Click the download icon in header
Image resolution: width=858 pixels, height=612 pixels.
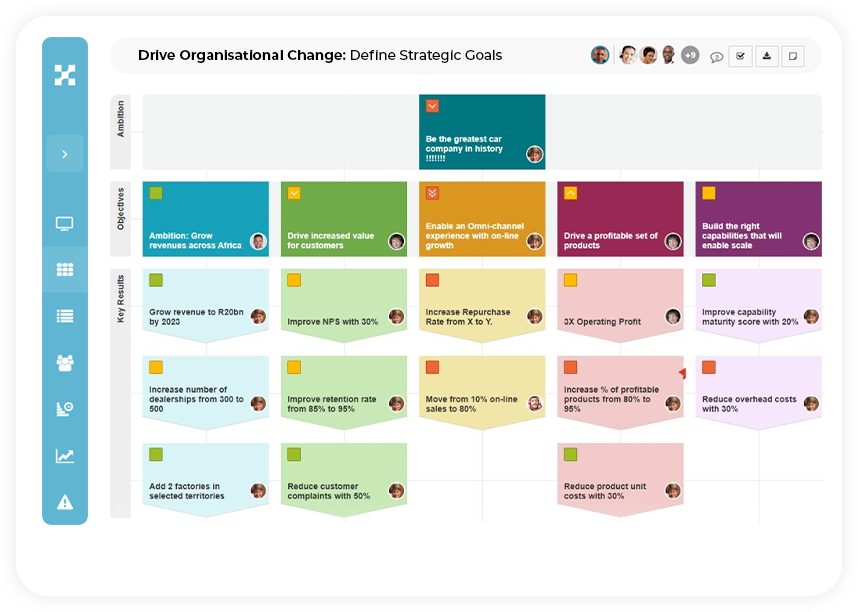pyautogui.click(x=767, y=56)
